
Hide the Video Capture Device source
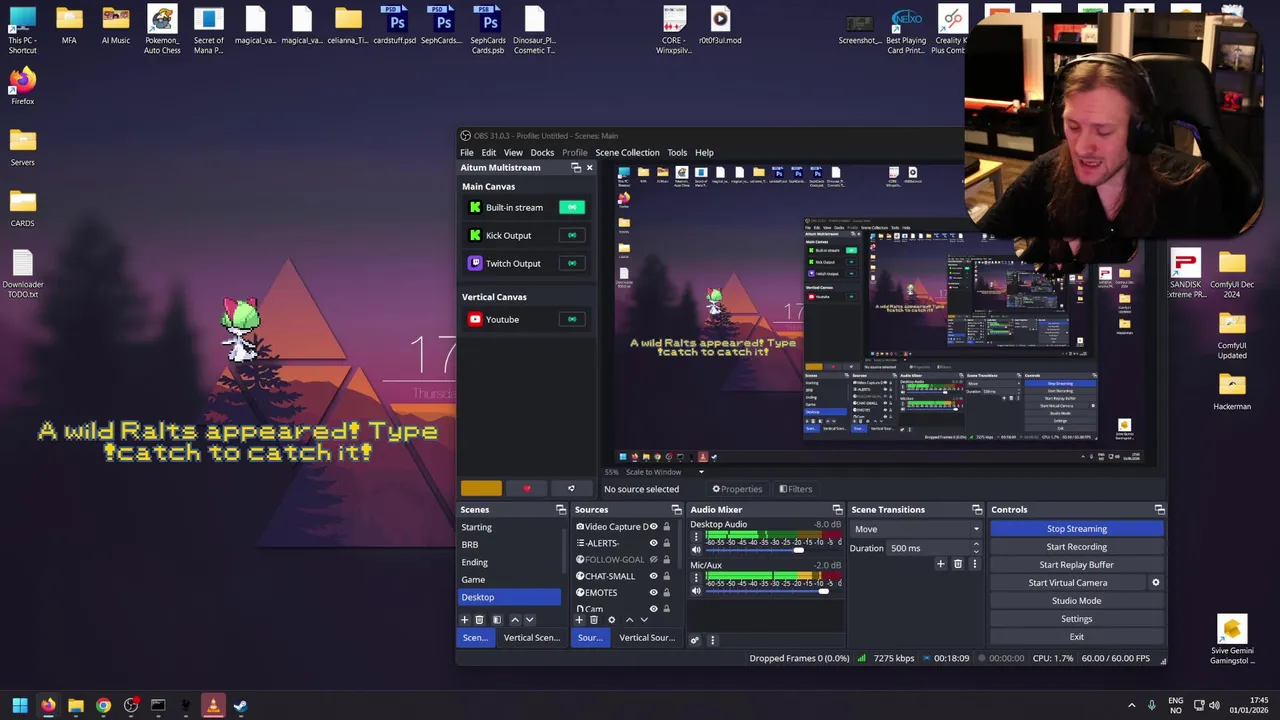point(653,527)
